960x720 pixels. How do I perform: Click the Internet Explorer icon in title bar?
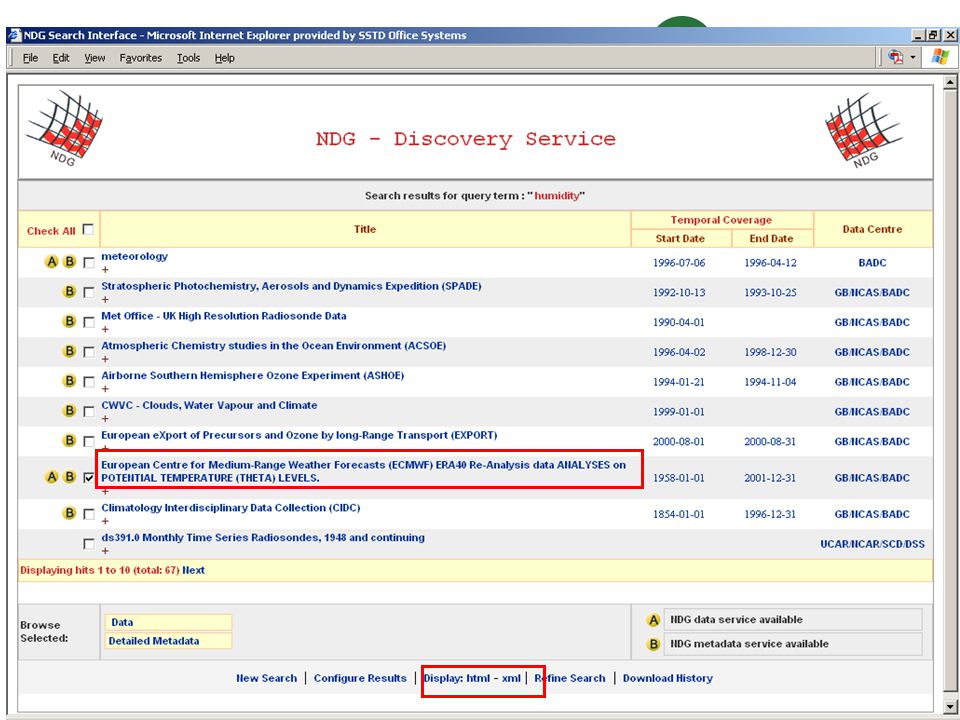pos(14,36)
